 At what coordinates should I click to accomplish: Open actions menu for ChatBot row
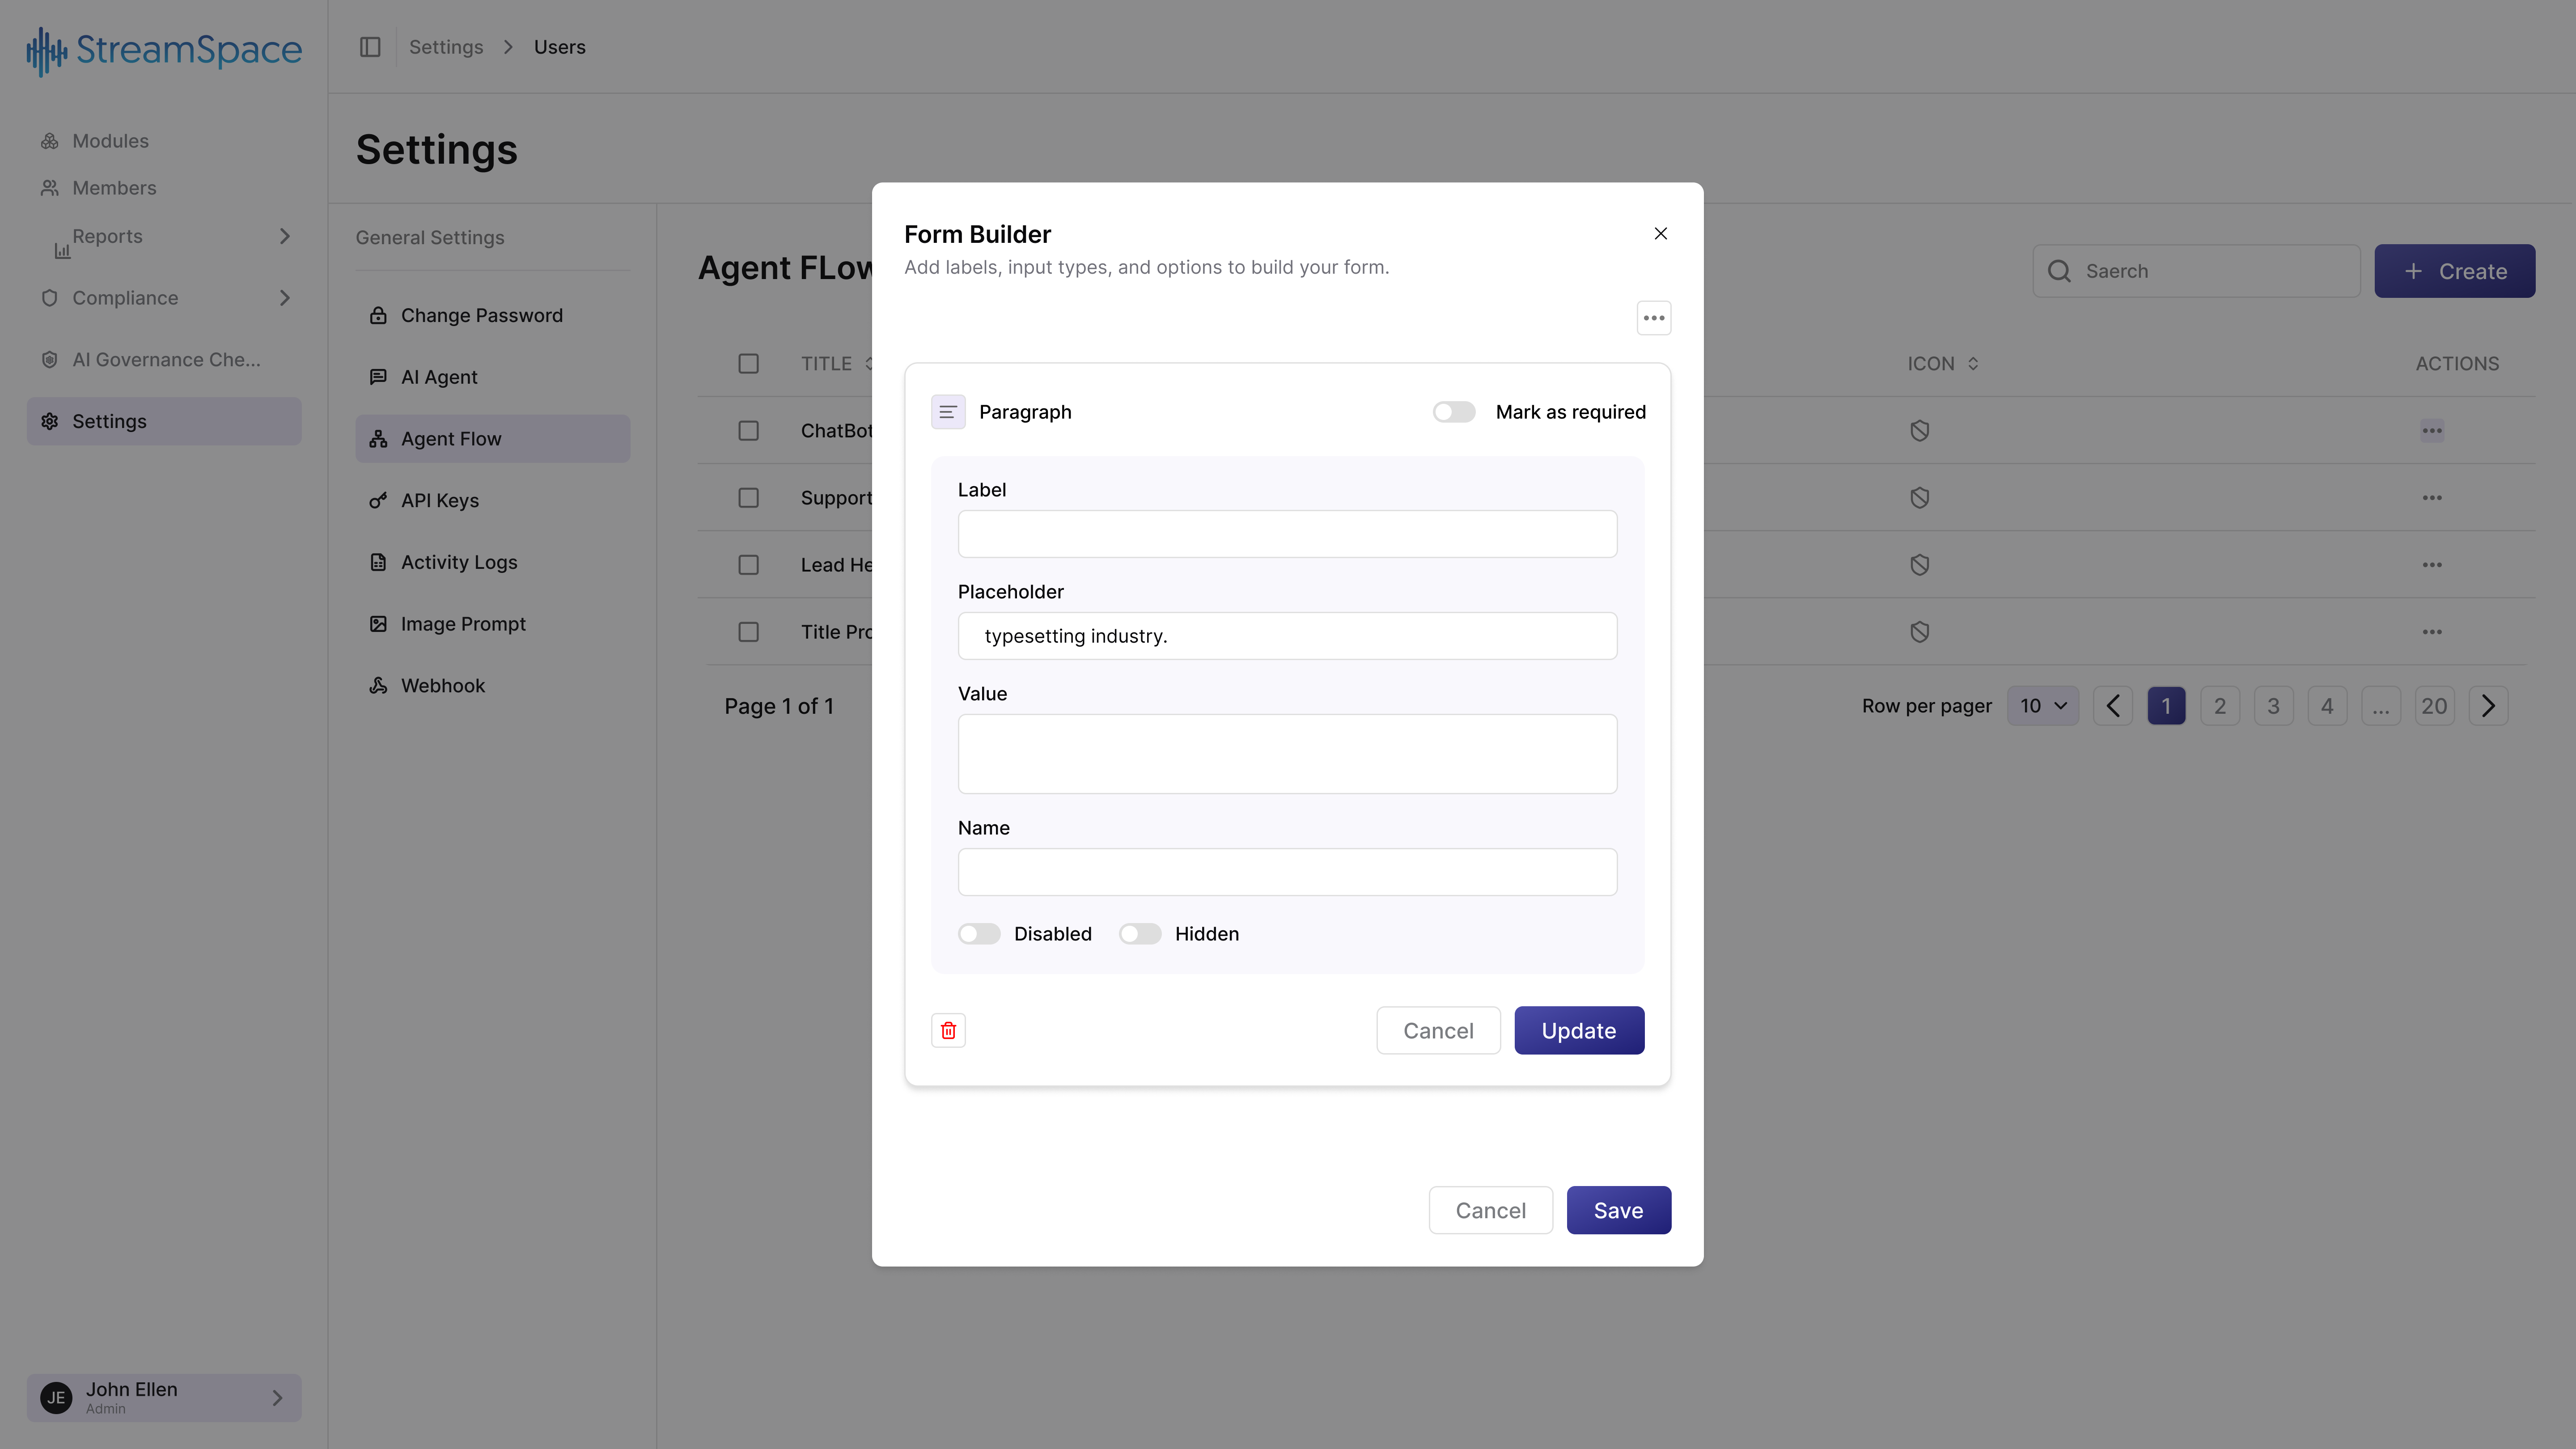tap(2432, 431)
